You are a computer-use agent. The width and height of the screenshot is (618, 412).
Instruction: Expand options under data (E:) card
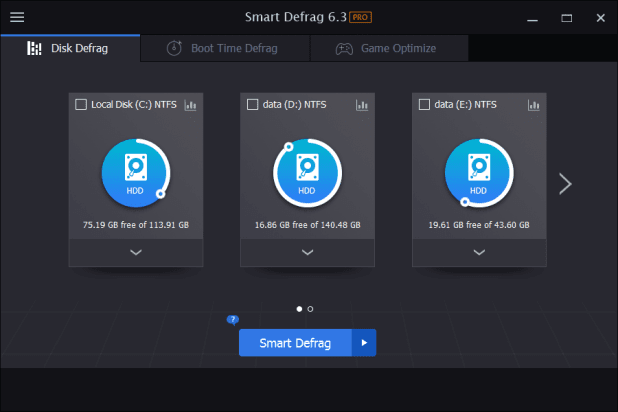click(x=479, y=252)
